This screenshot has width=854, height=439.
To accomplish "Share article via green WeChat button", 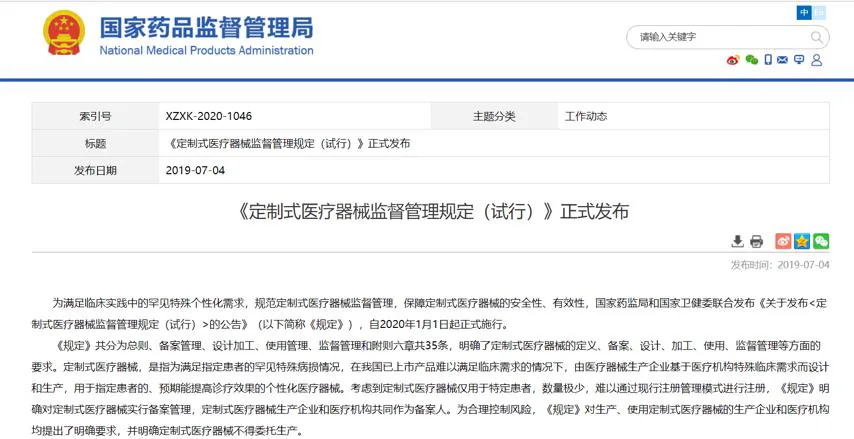I will (821, 241).
